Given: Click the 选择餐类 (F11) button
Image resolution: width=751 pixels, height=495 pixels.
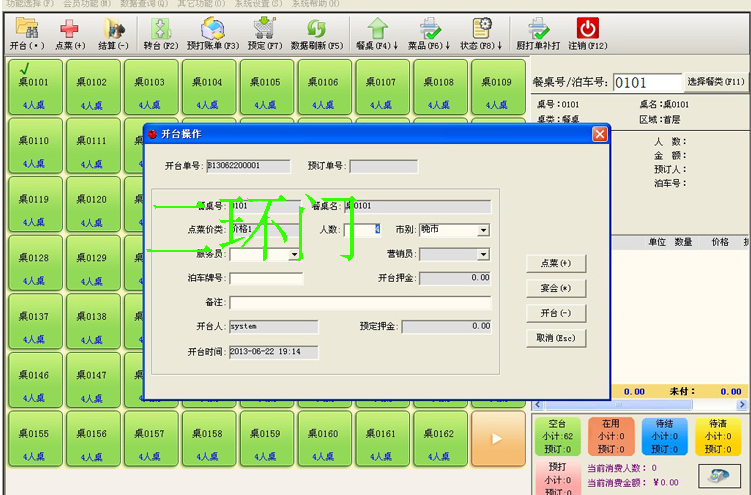Looking at the screenshot, I should [716, 82].
